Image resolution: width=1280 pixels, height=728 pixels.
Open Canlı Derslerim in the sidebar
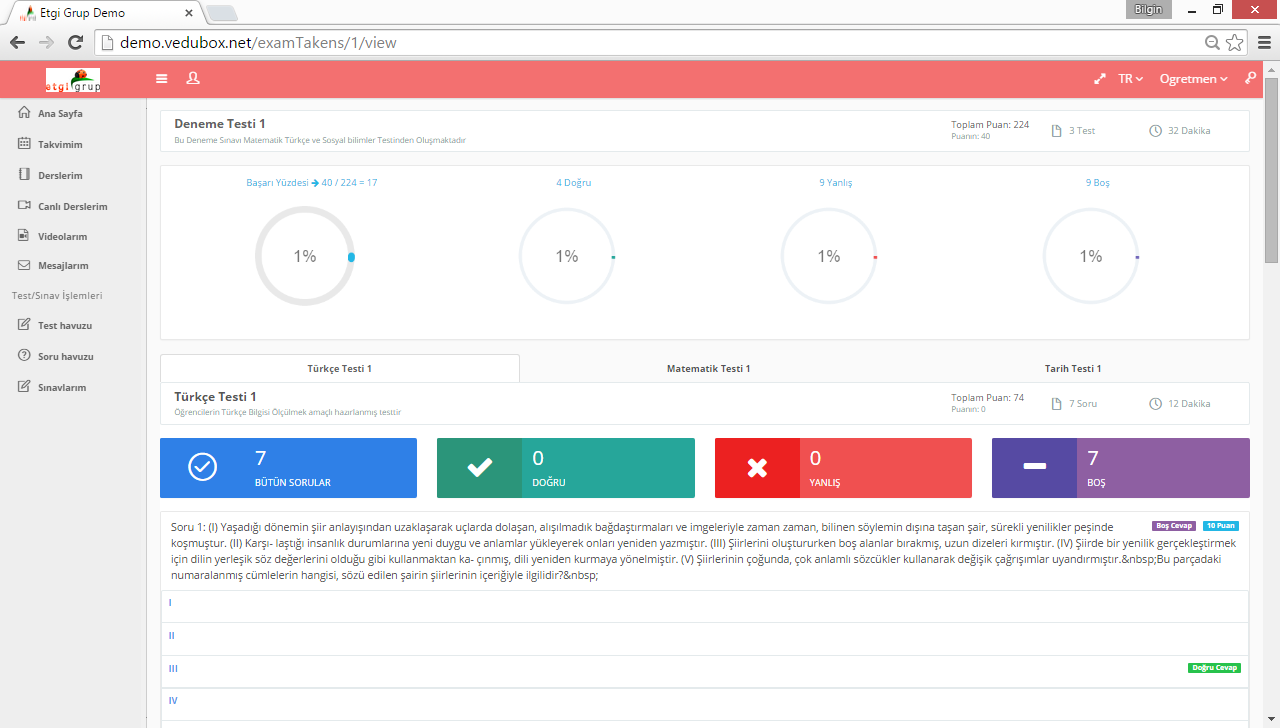click(x=72, y=207)
